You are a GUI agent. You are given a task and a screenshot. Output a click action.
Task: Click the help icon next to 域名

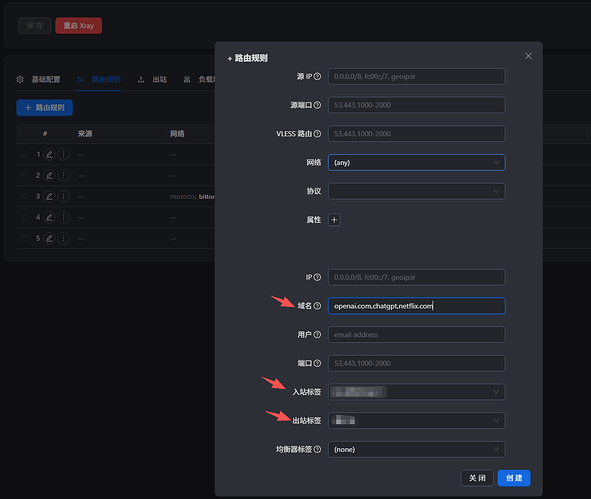click(x=317, y=306)
